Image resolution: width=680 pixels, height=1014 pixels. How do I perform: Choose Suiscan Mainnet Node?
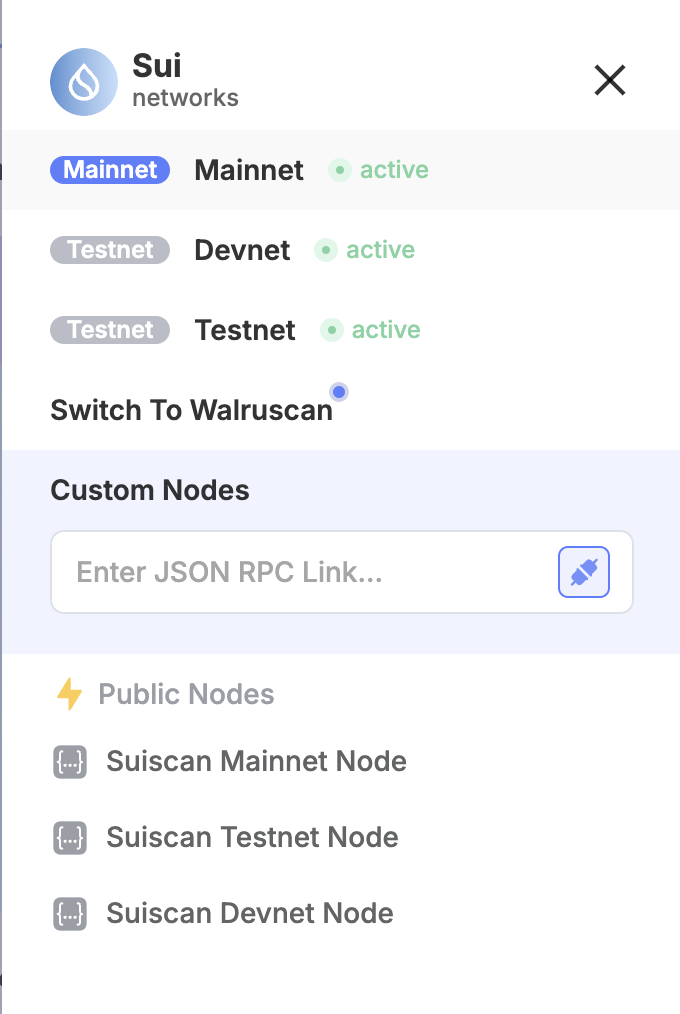(257, 761)
